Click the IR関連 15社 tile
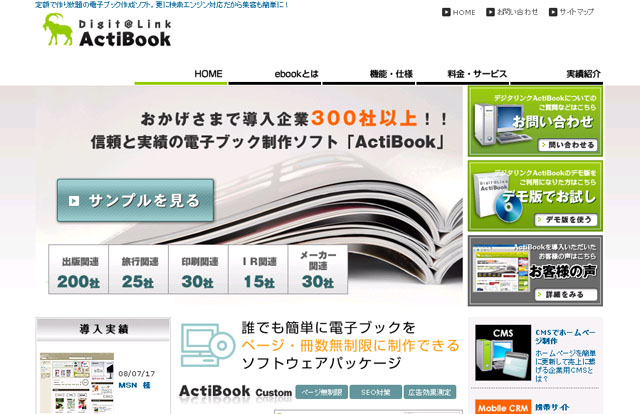Image resolution: width=640 pixels, height=414 pixels. (x=258, y=269)
